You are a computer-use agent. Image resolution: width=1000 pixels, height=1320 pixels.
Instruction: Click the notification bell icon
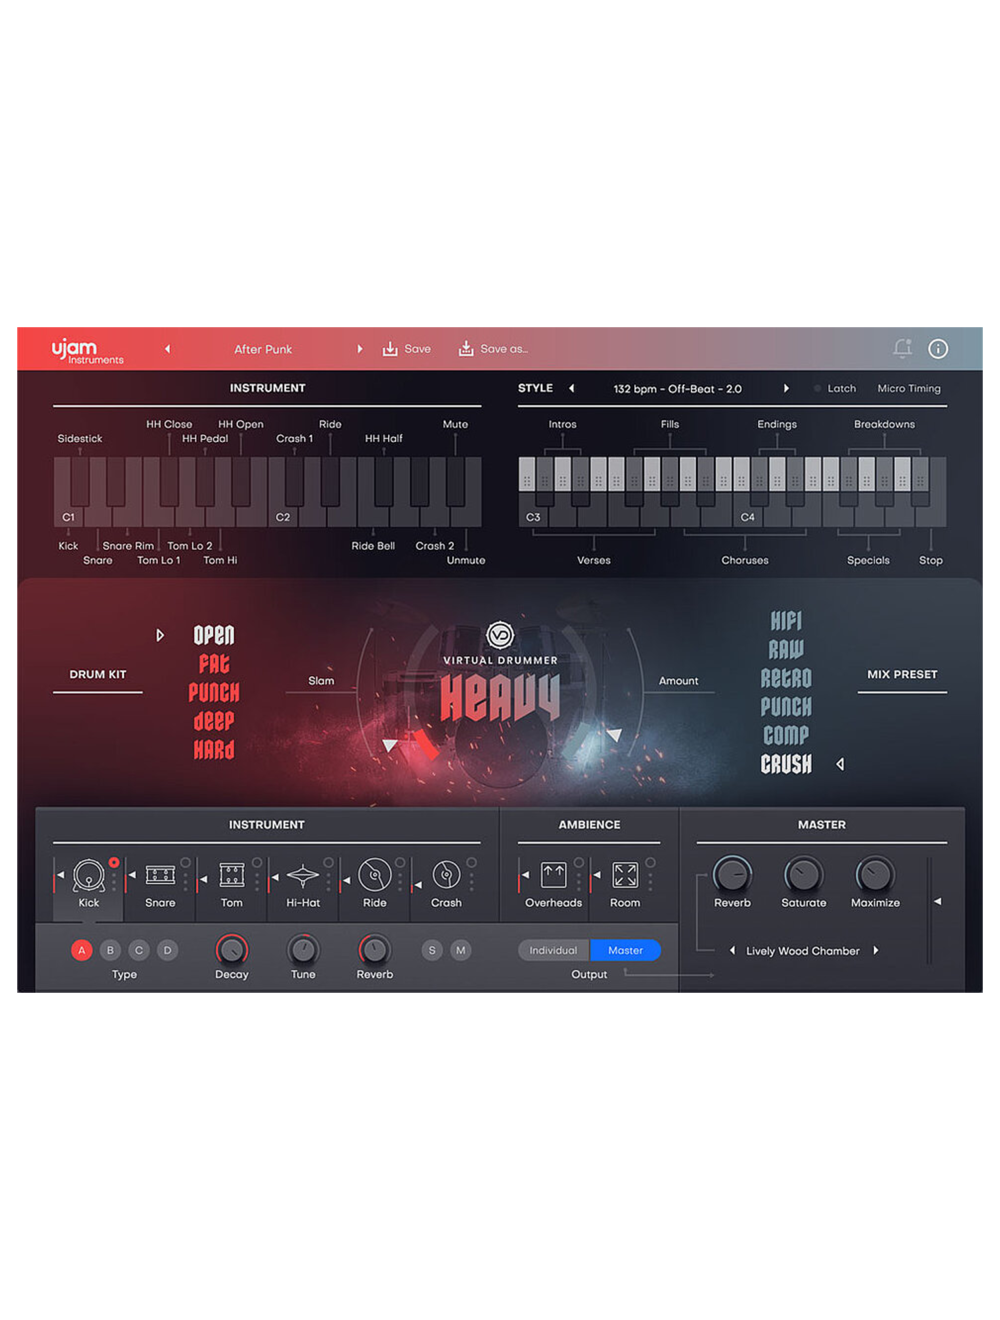(x=903, y=348)
